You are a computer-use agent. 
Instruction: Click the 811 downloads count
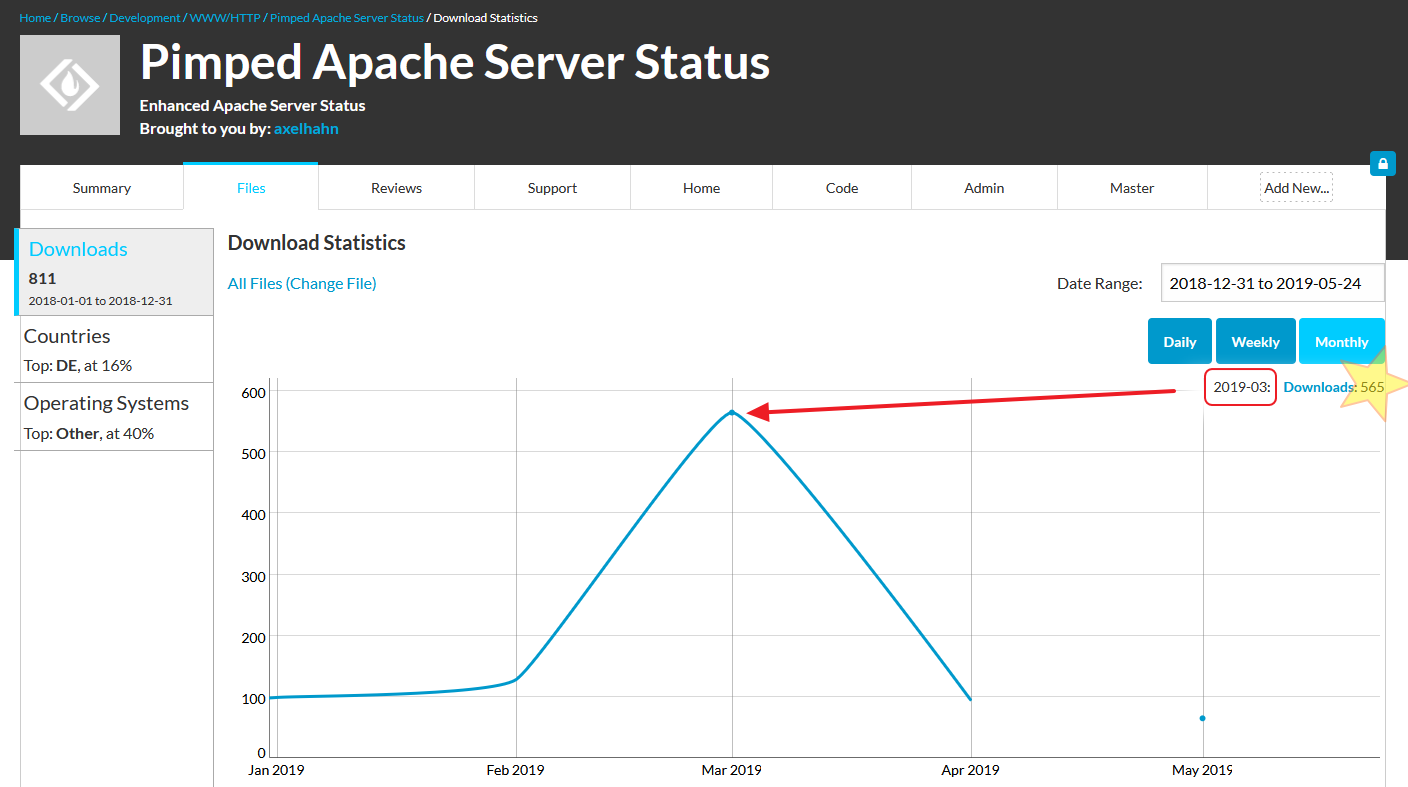tap(43, 279)
